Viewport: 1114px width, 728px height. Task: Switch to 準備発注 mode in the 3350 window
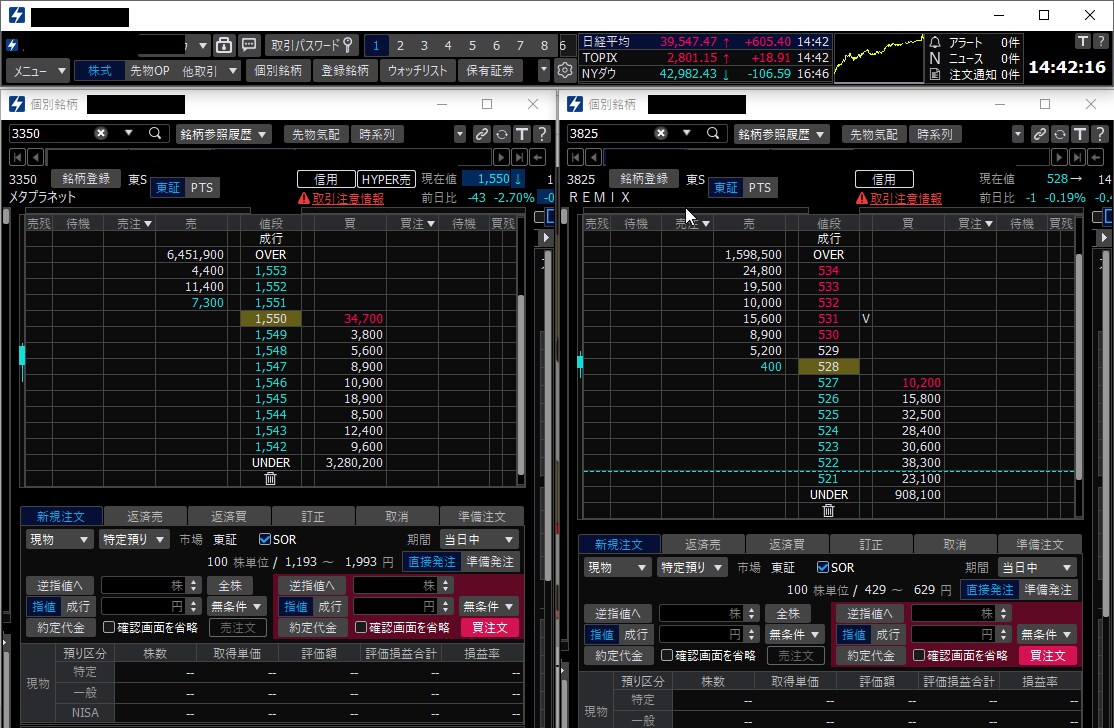(490, 562)
